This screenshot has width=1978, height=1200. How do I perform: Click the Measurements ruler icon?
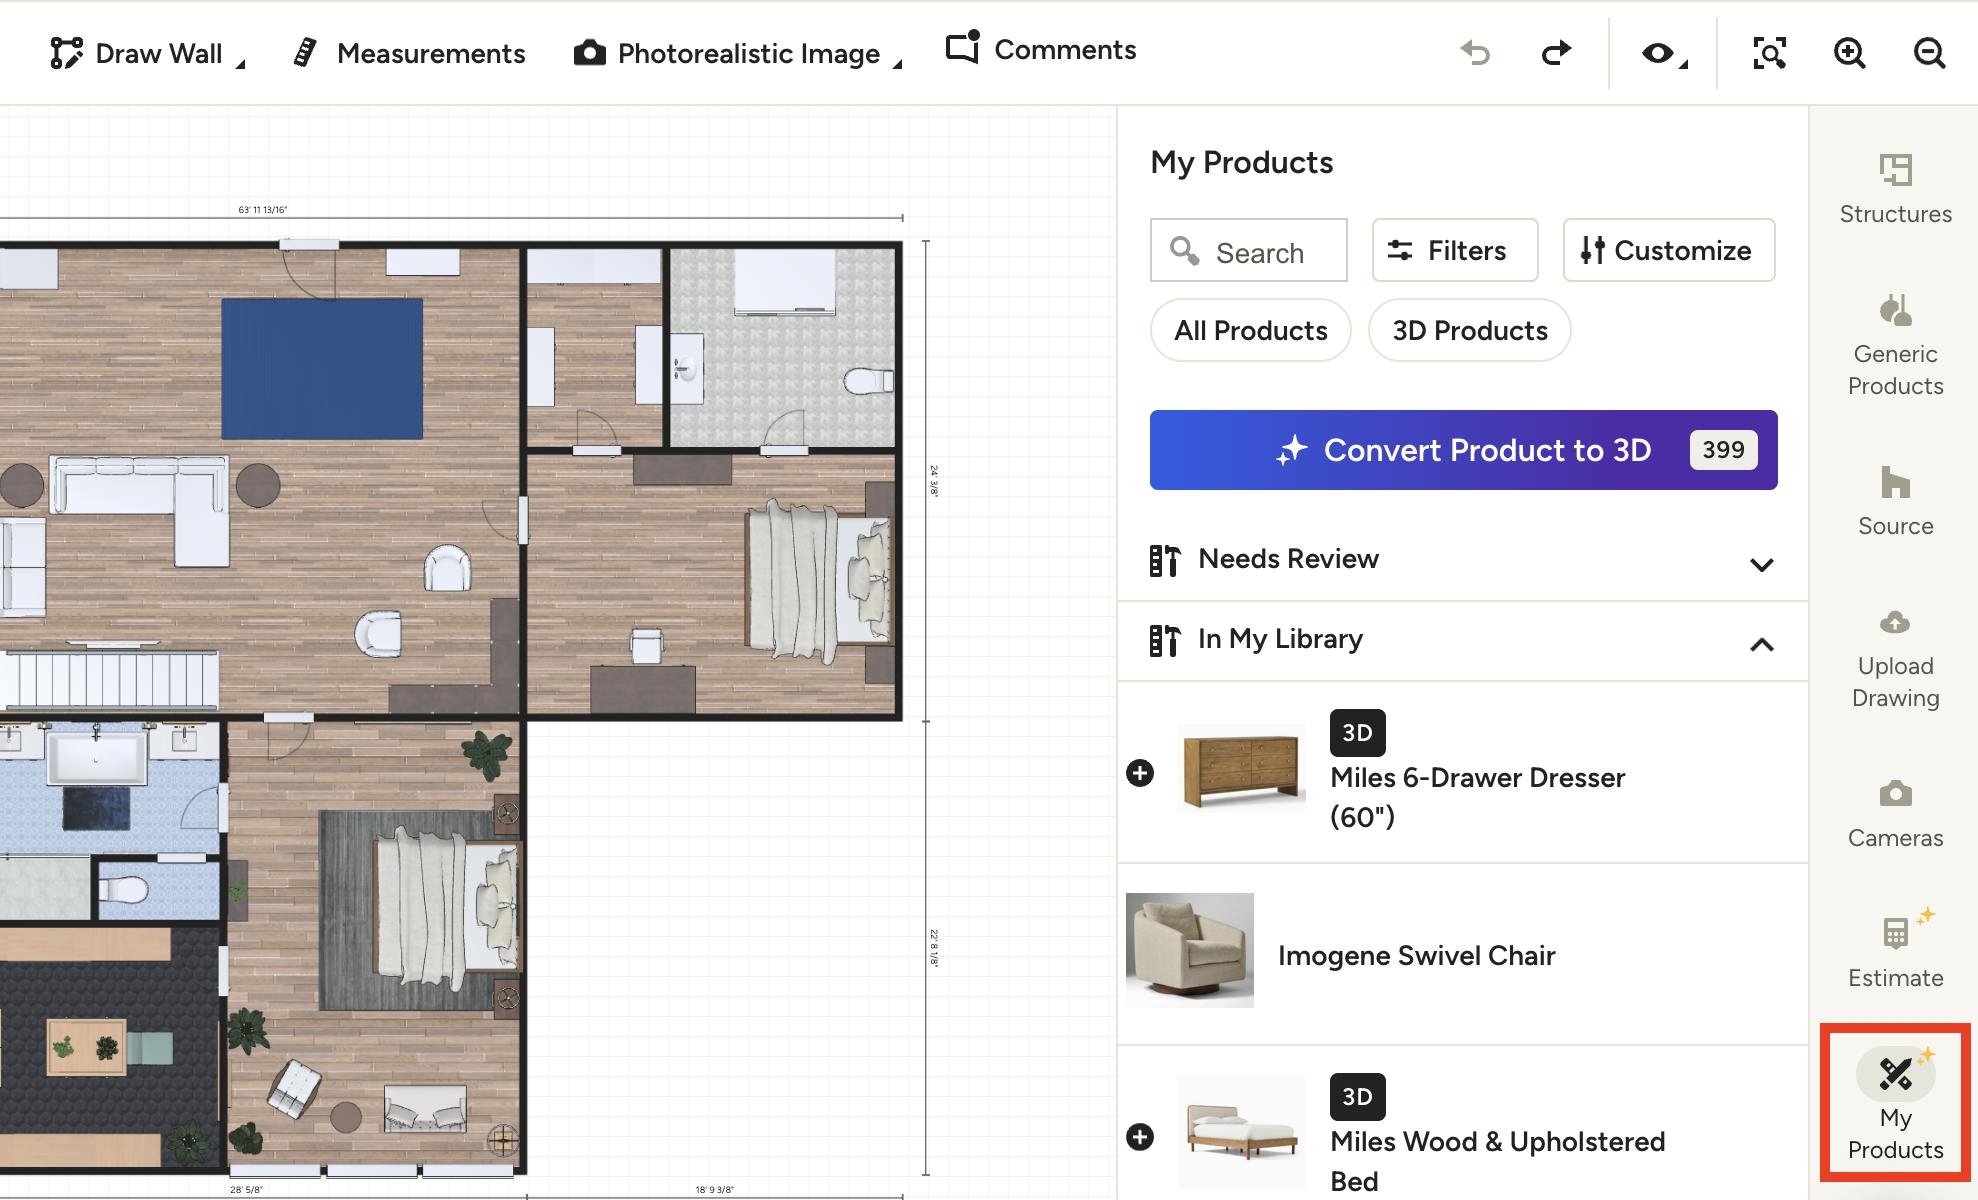coord(305,53)
